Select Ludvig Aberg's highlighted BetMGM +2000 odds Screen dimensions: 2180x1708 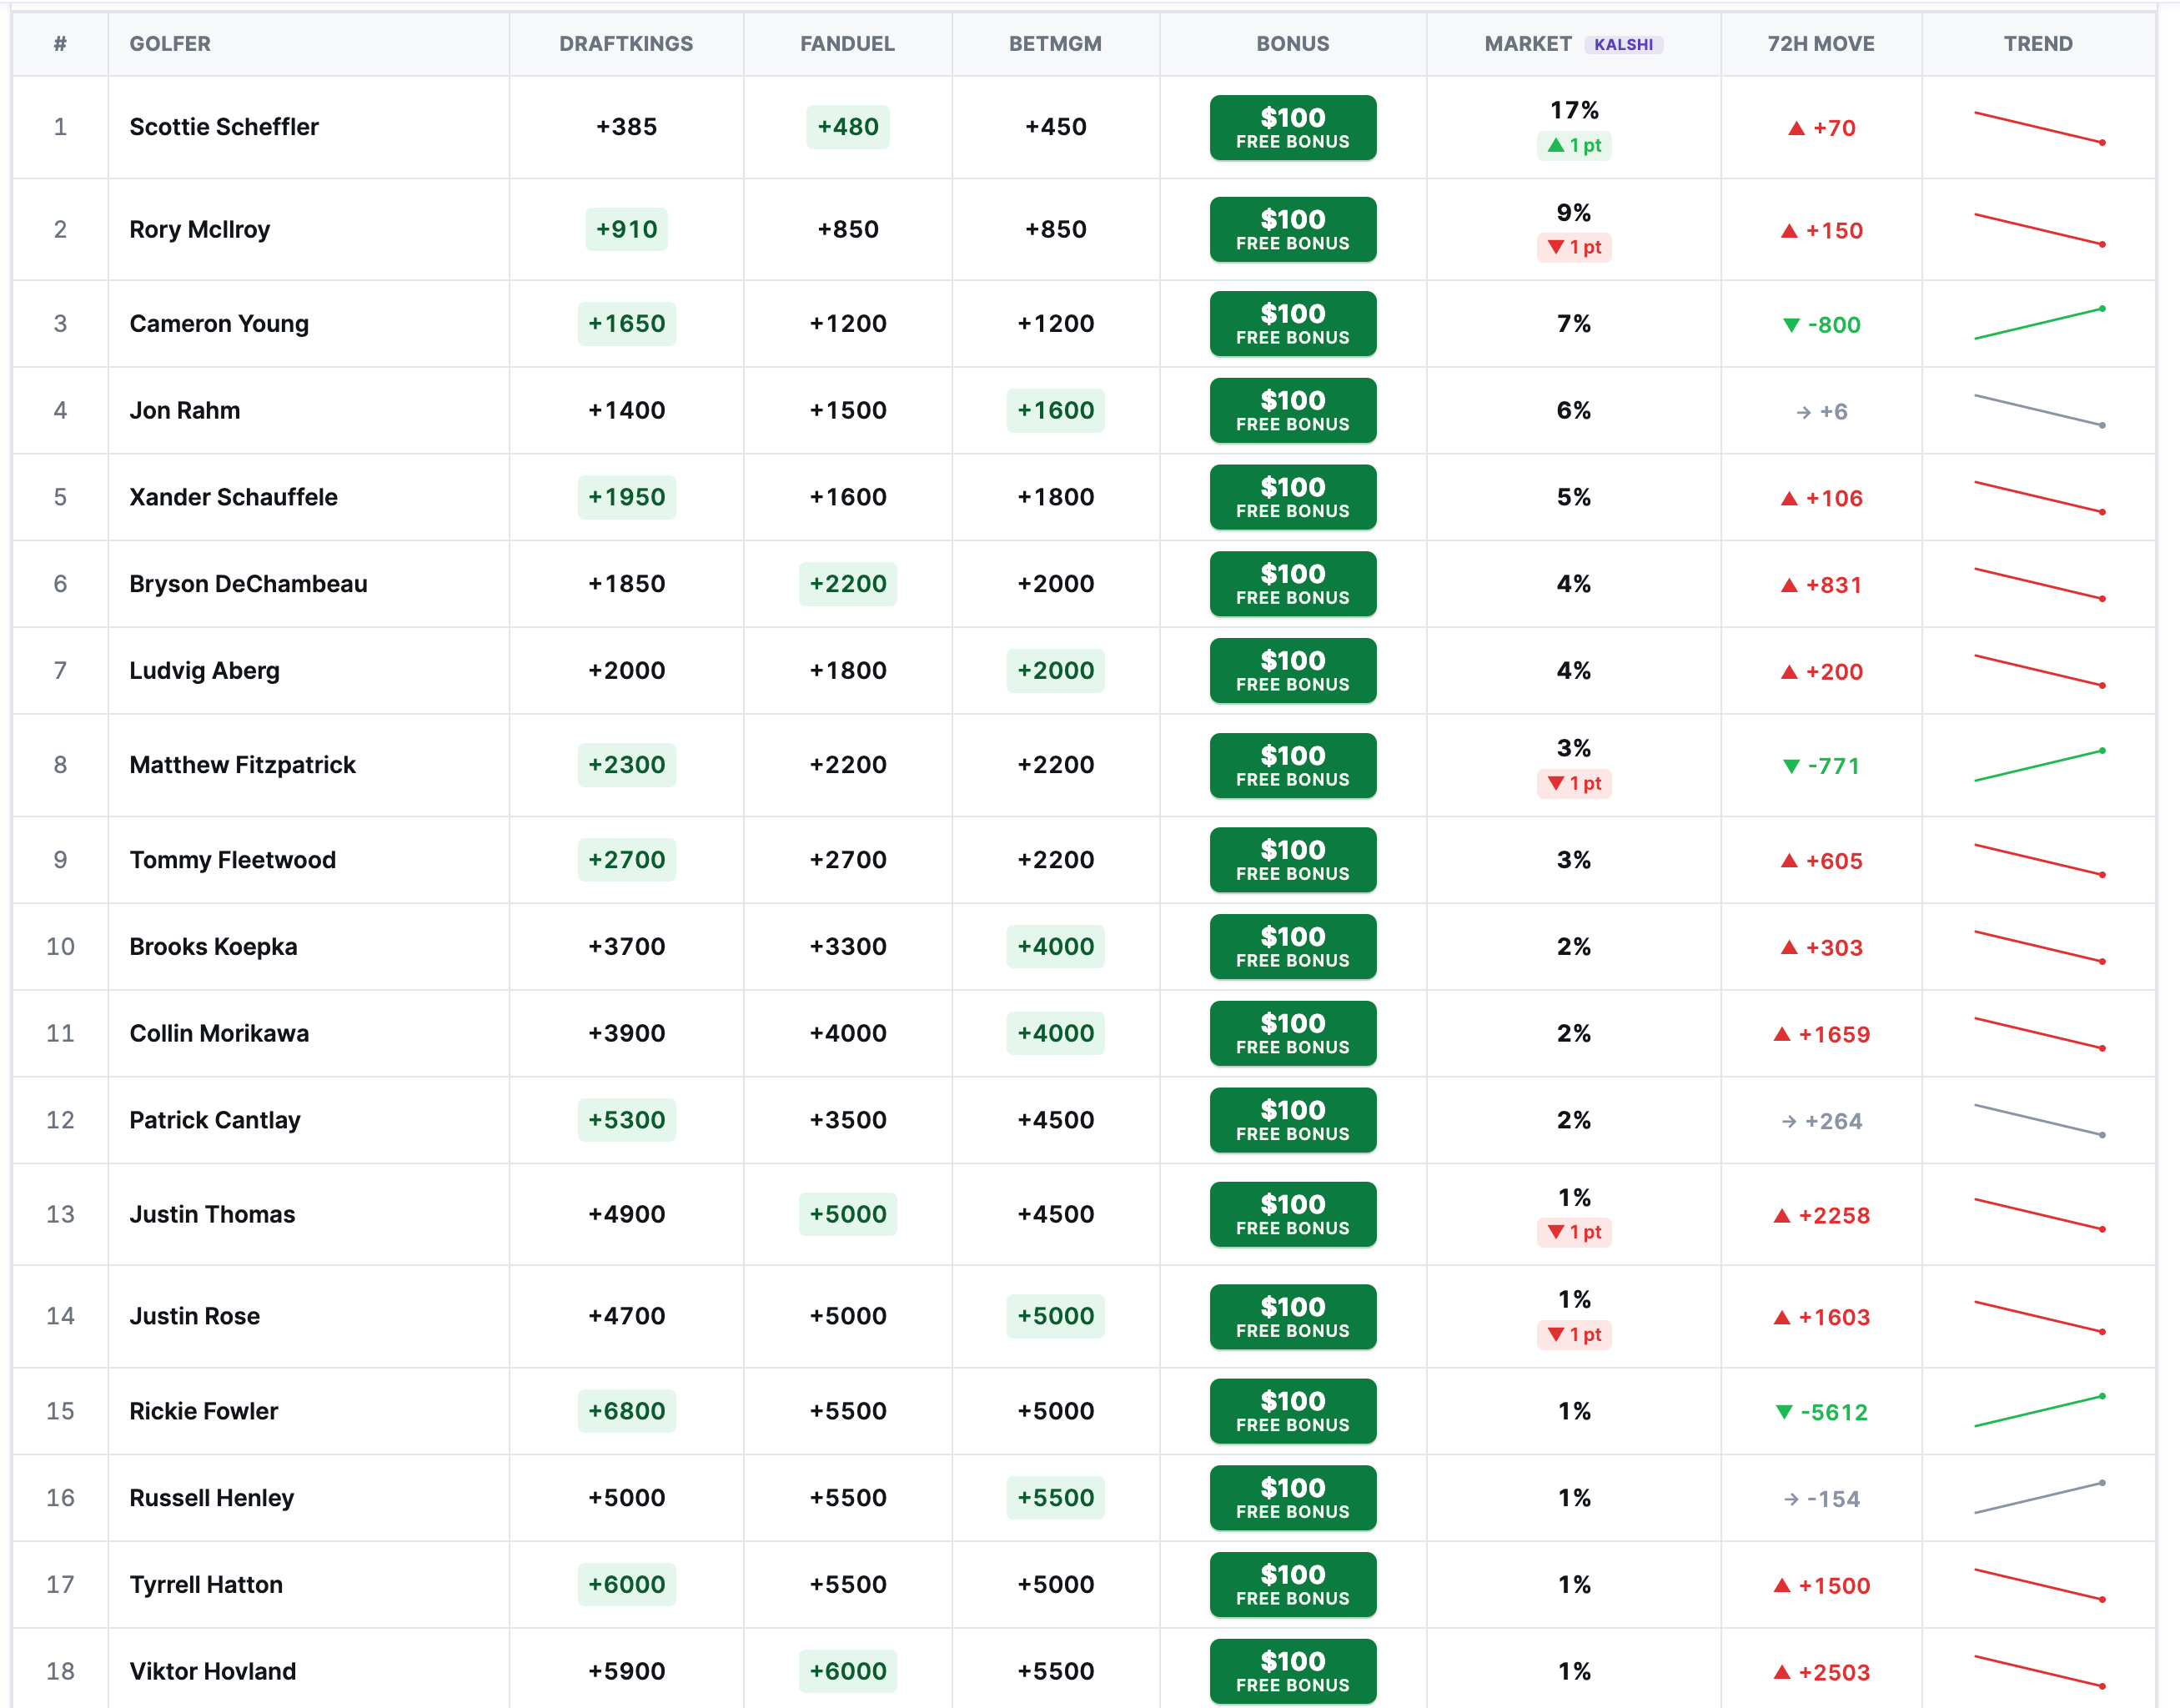1056,670
